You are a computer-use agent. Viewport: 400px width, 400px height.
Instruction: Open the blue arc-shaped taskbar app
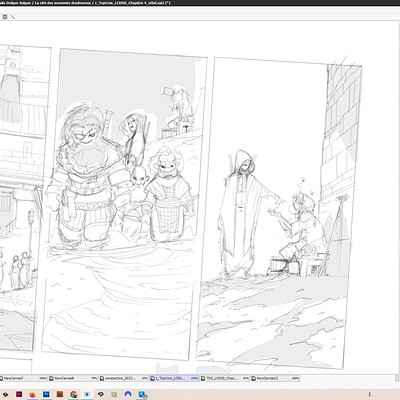click(128, 394)
